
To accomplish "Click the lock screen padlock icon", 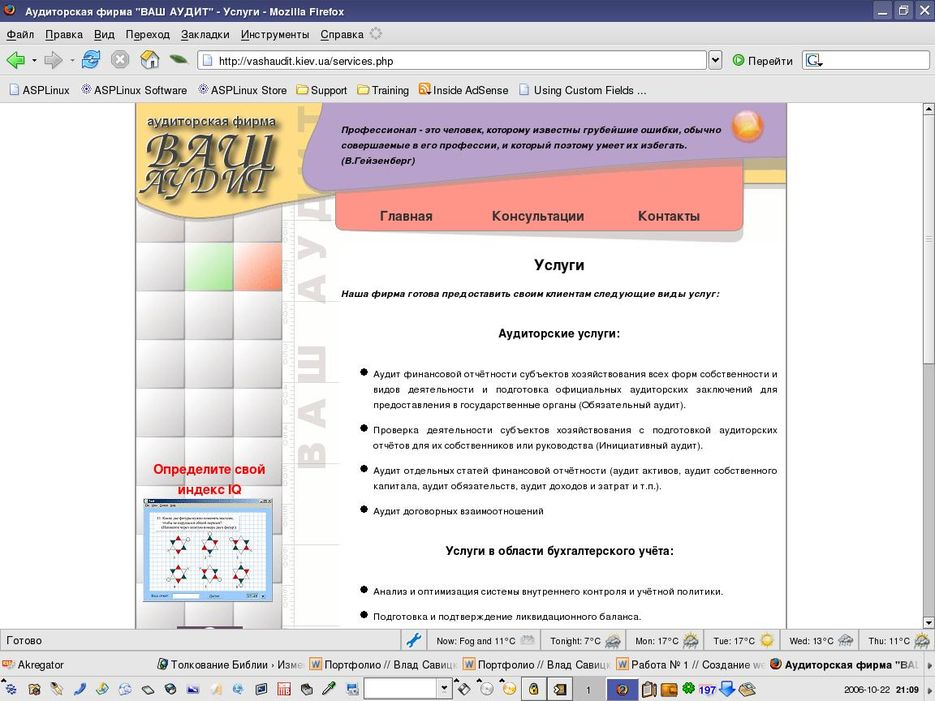I will click(534, 689).
